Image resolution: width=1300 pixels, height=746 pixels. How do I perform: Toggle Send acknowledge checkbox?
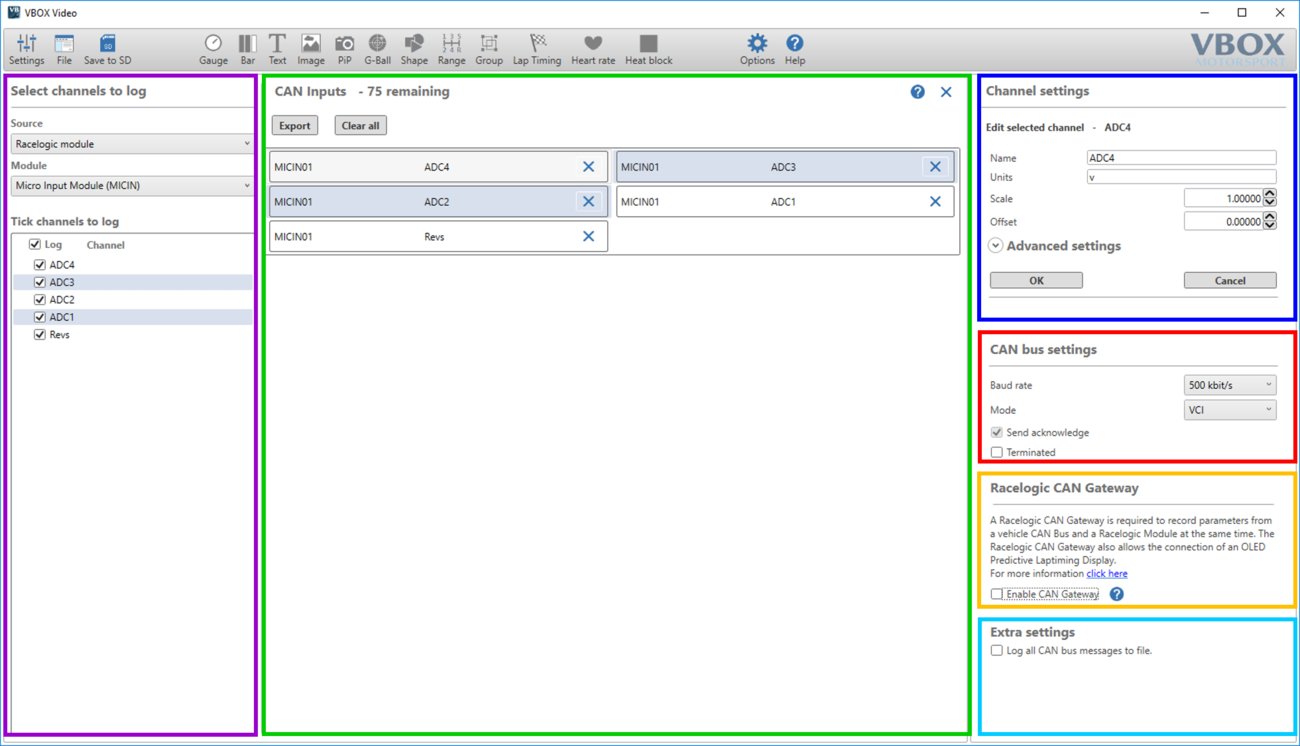pyautogui.click(x=997, y=433)
